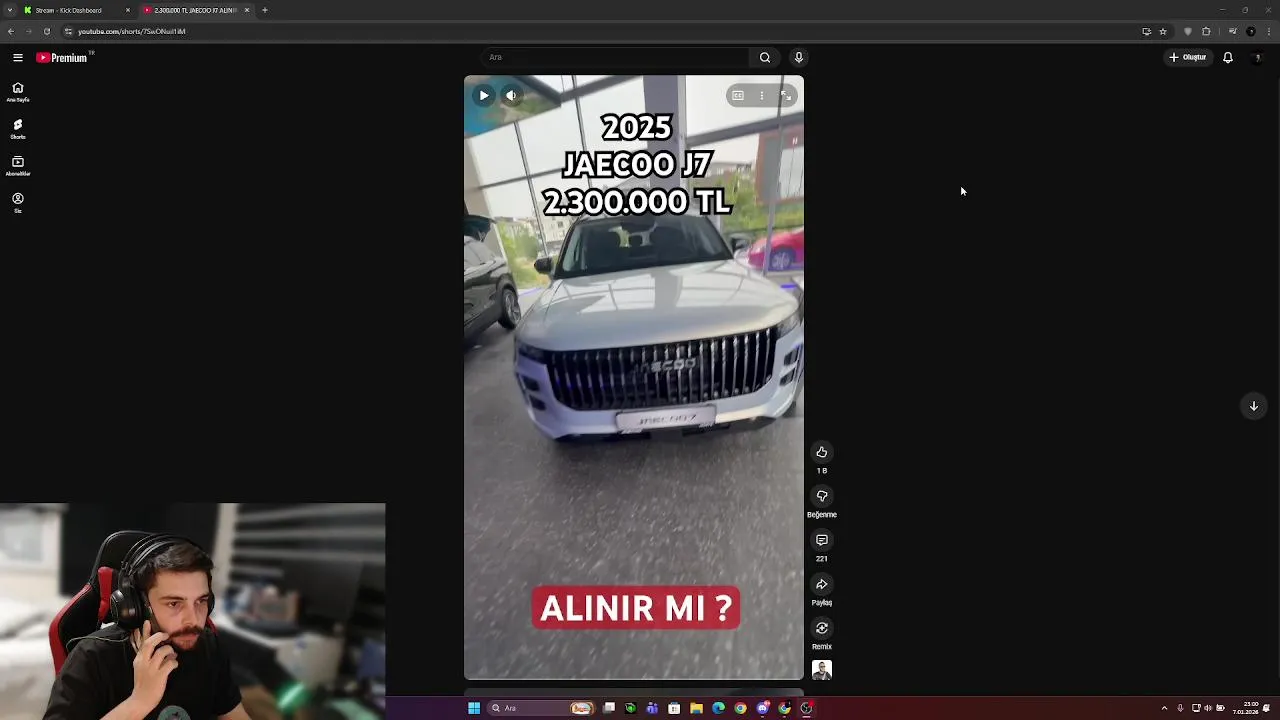Remix this short
1280x720 pixels.
822,628
